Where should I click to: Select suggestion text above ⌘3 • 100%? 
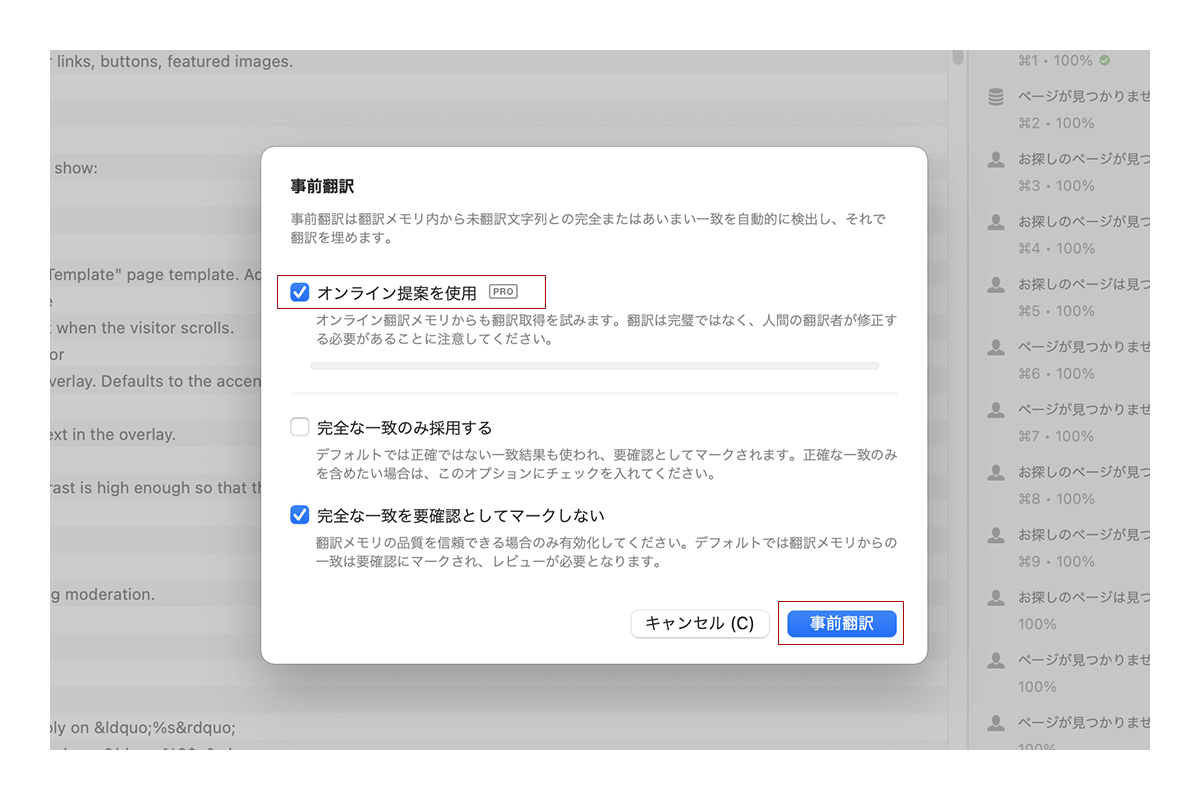1084,159
